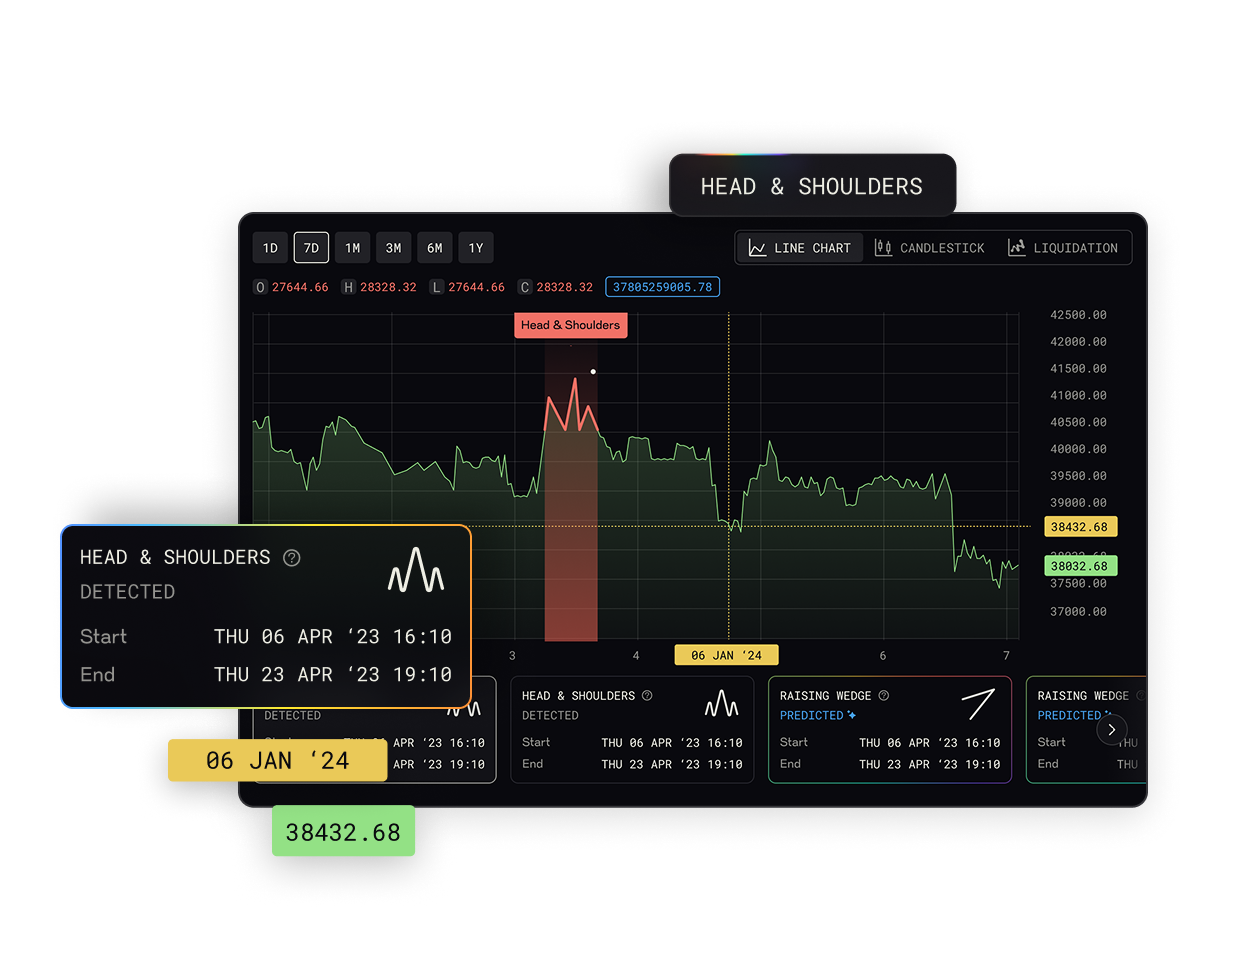Viewport: 1240px width, 960px height.
Task: Open help icon in large Head & Shoulders popup
Action: click(292, 558)
